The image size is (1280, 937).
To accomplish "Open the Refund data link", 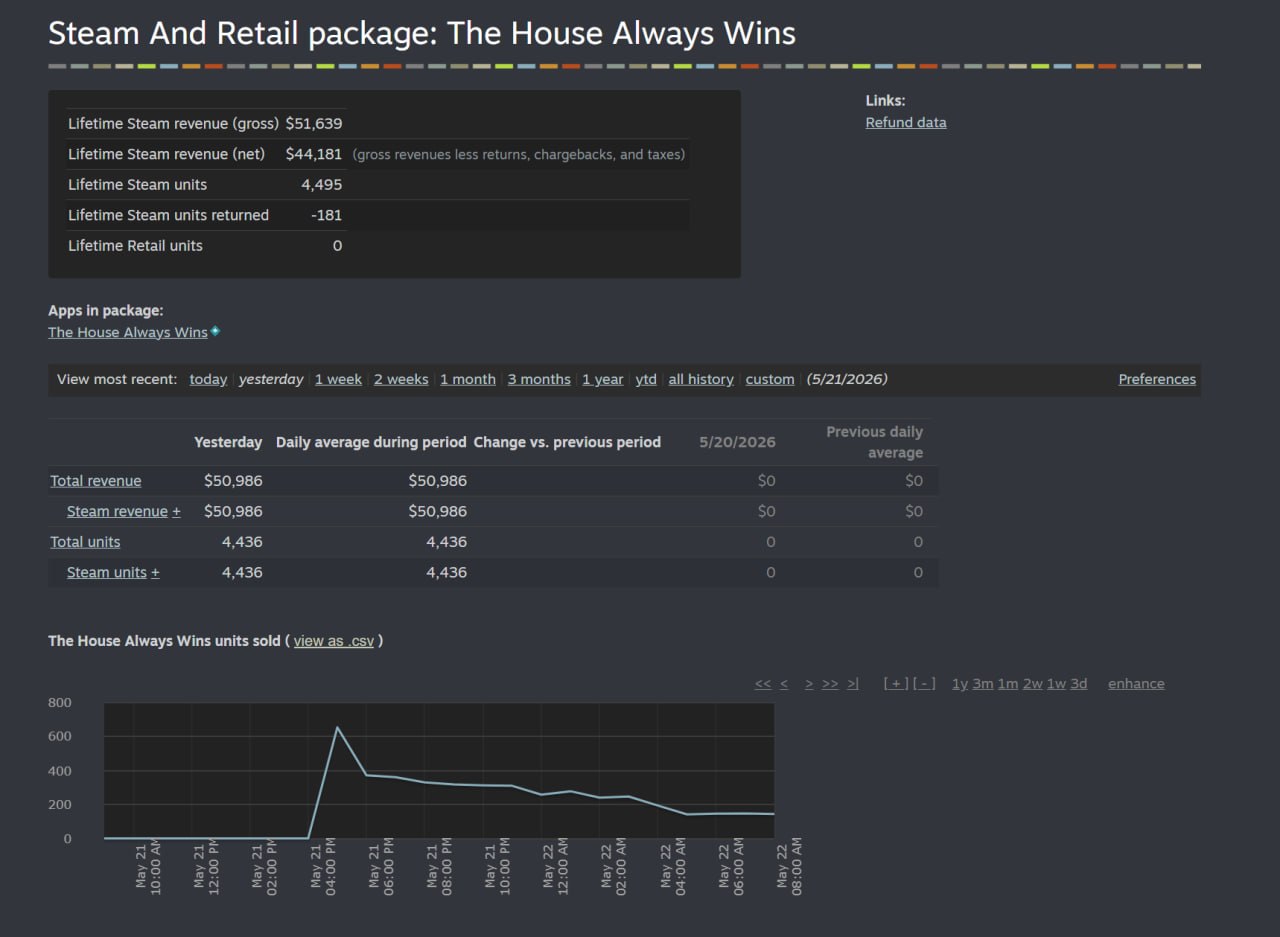I will pos(906,122).
